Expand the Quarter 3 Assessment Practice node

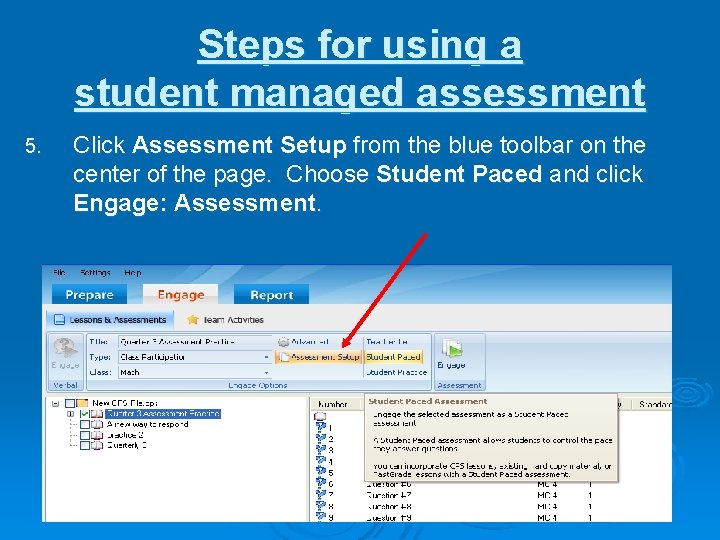click(x=70, y=414)
